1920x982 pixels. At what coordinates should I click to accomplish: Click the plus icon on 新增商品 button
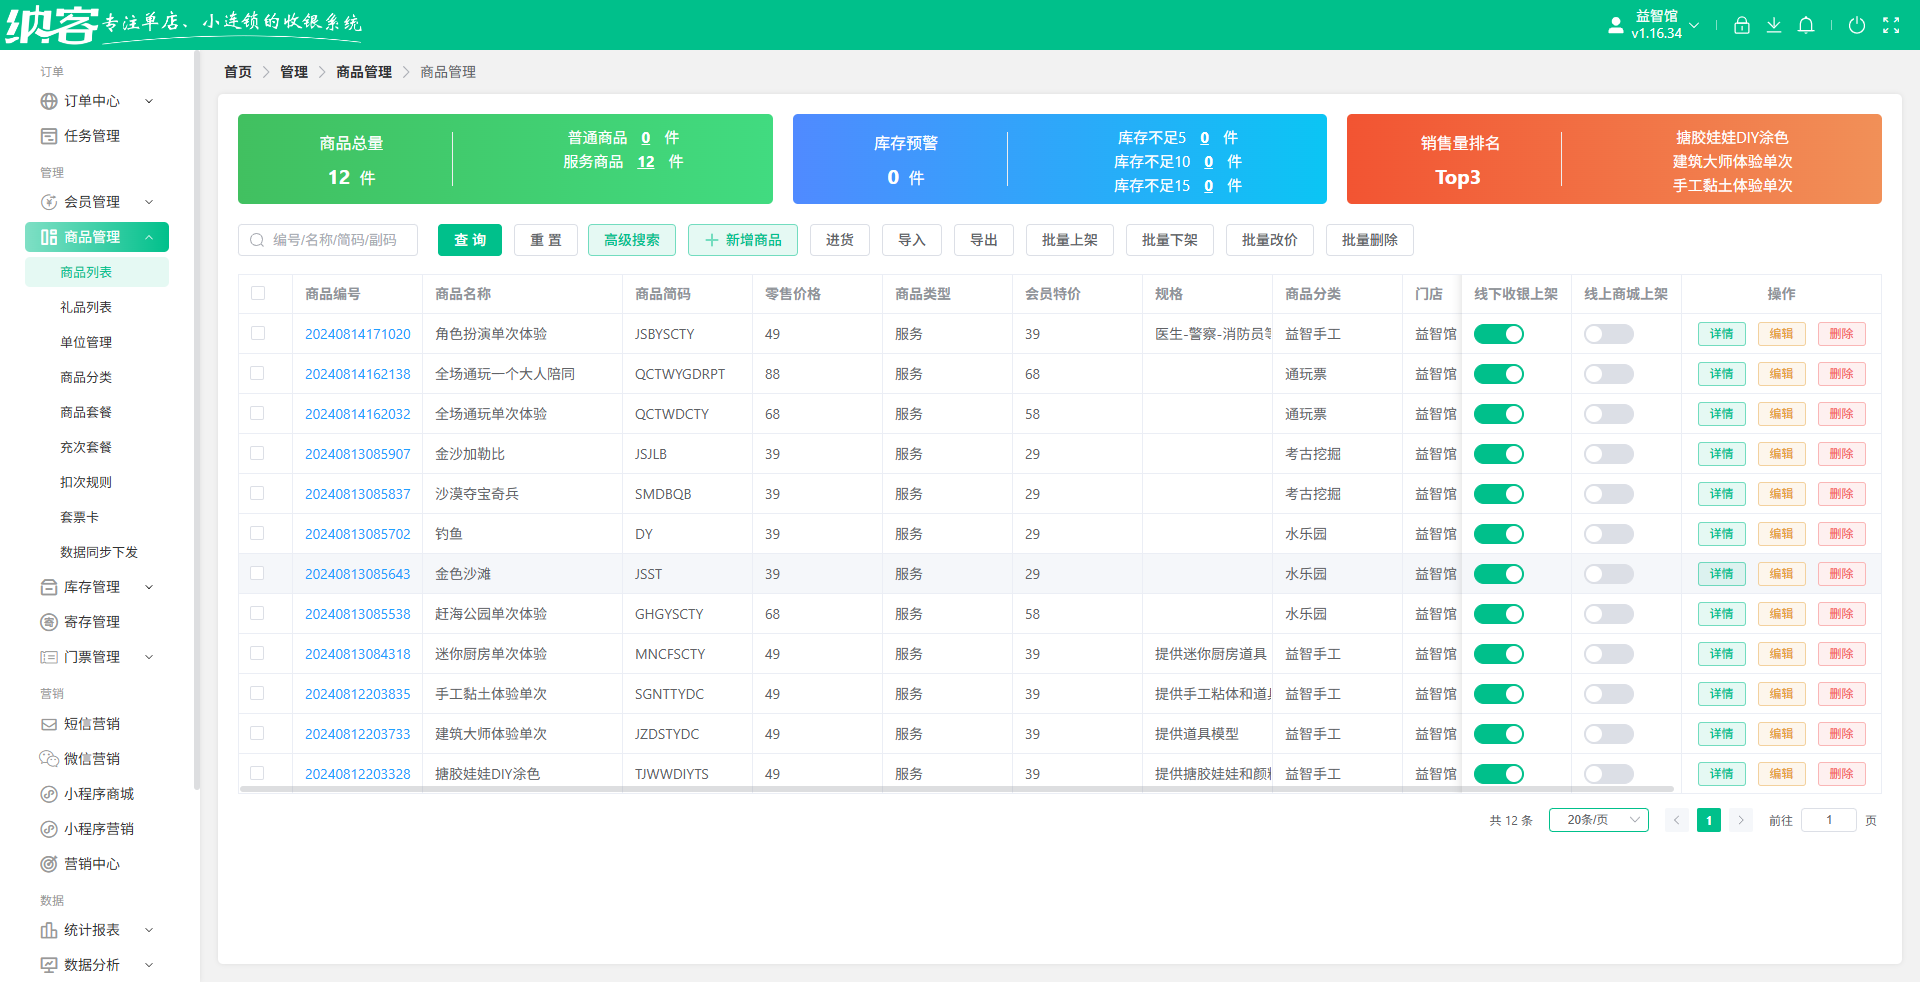click(x=712, y=240)
